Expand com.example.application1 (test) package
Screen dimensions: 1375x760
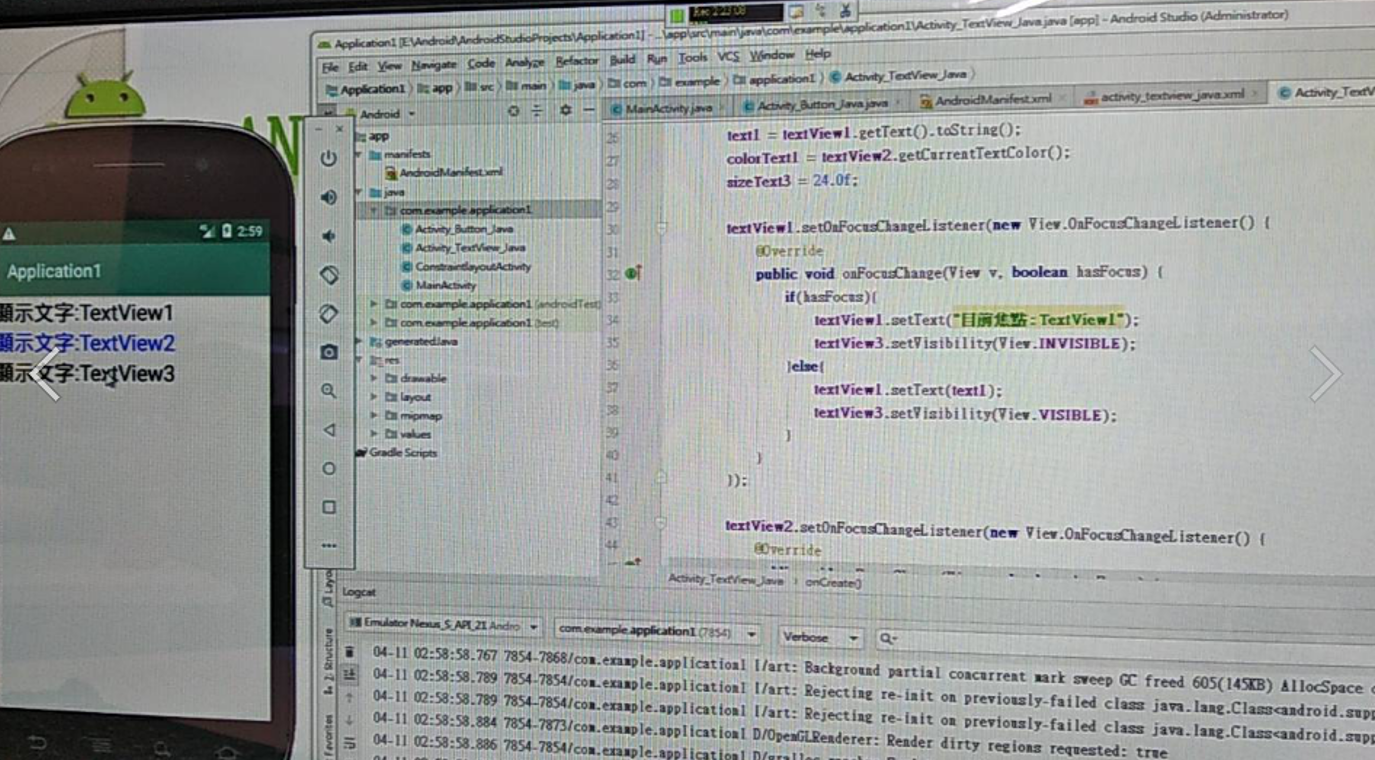click(x=375, y=322)
